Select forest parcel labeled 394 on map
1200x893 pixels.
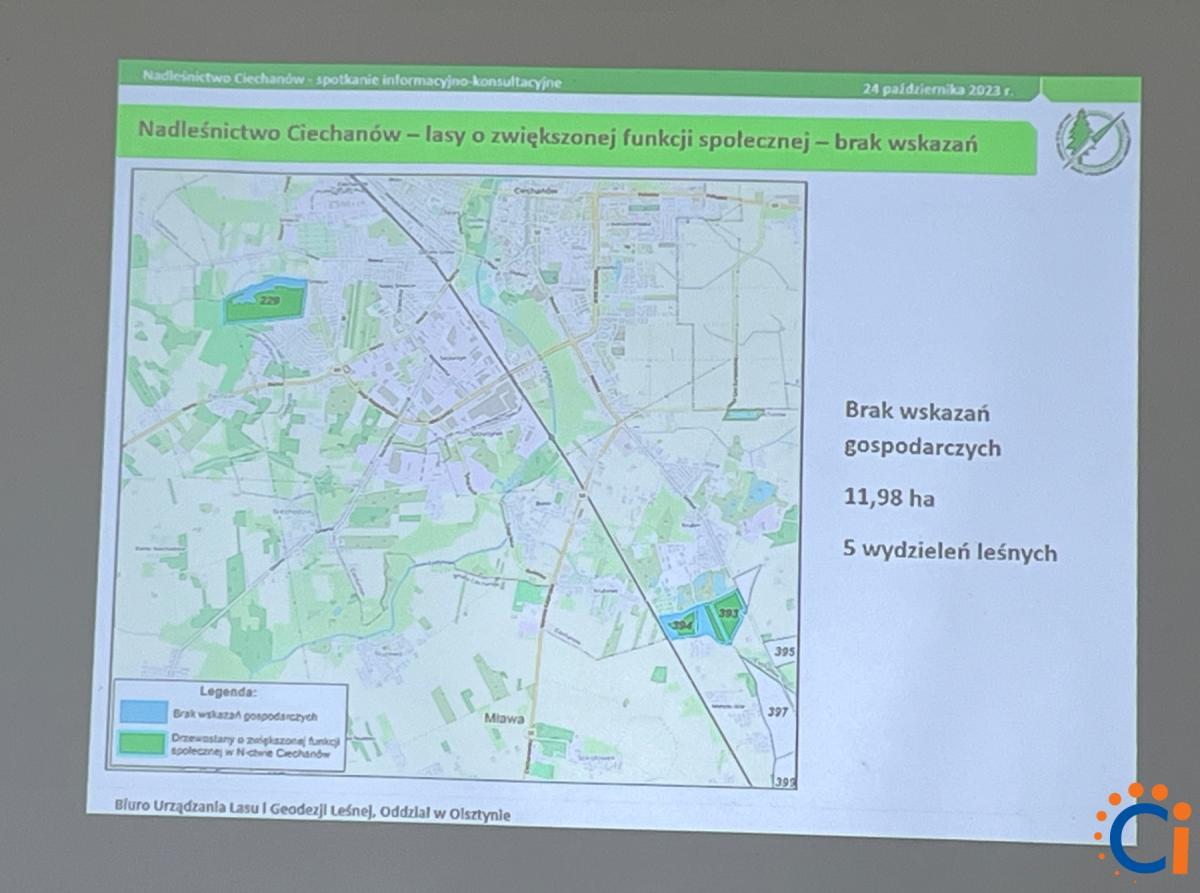click(684, 626)
